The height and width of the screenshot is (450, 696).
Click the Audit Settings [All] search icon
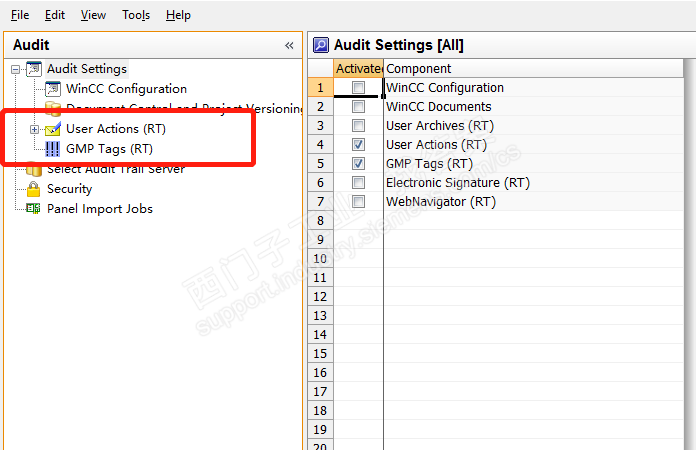tap(321, 45)
